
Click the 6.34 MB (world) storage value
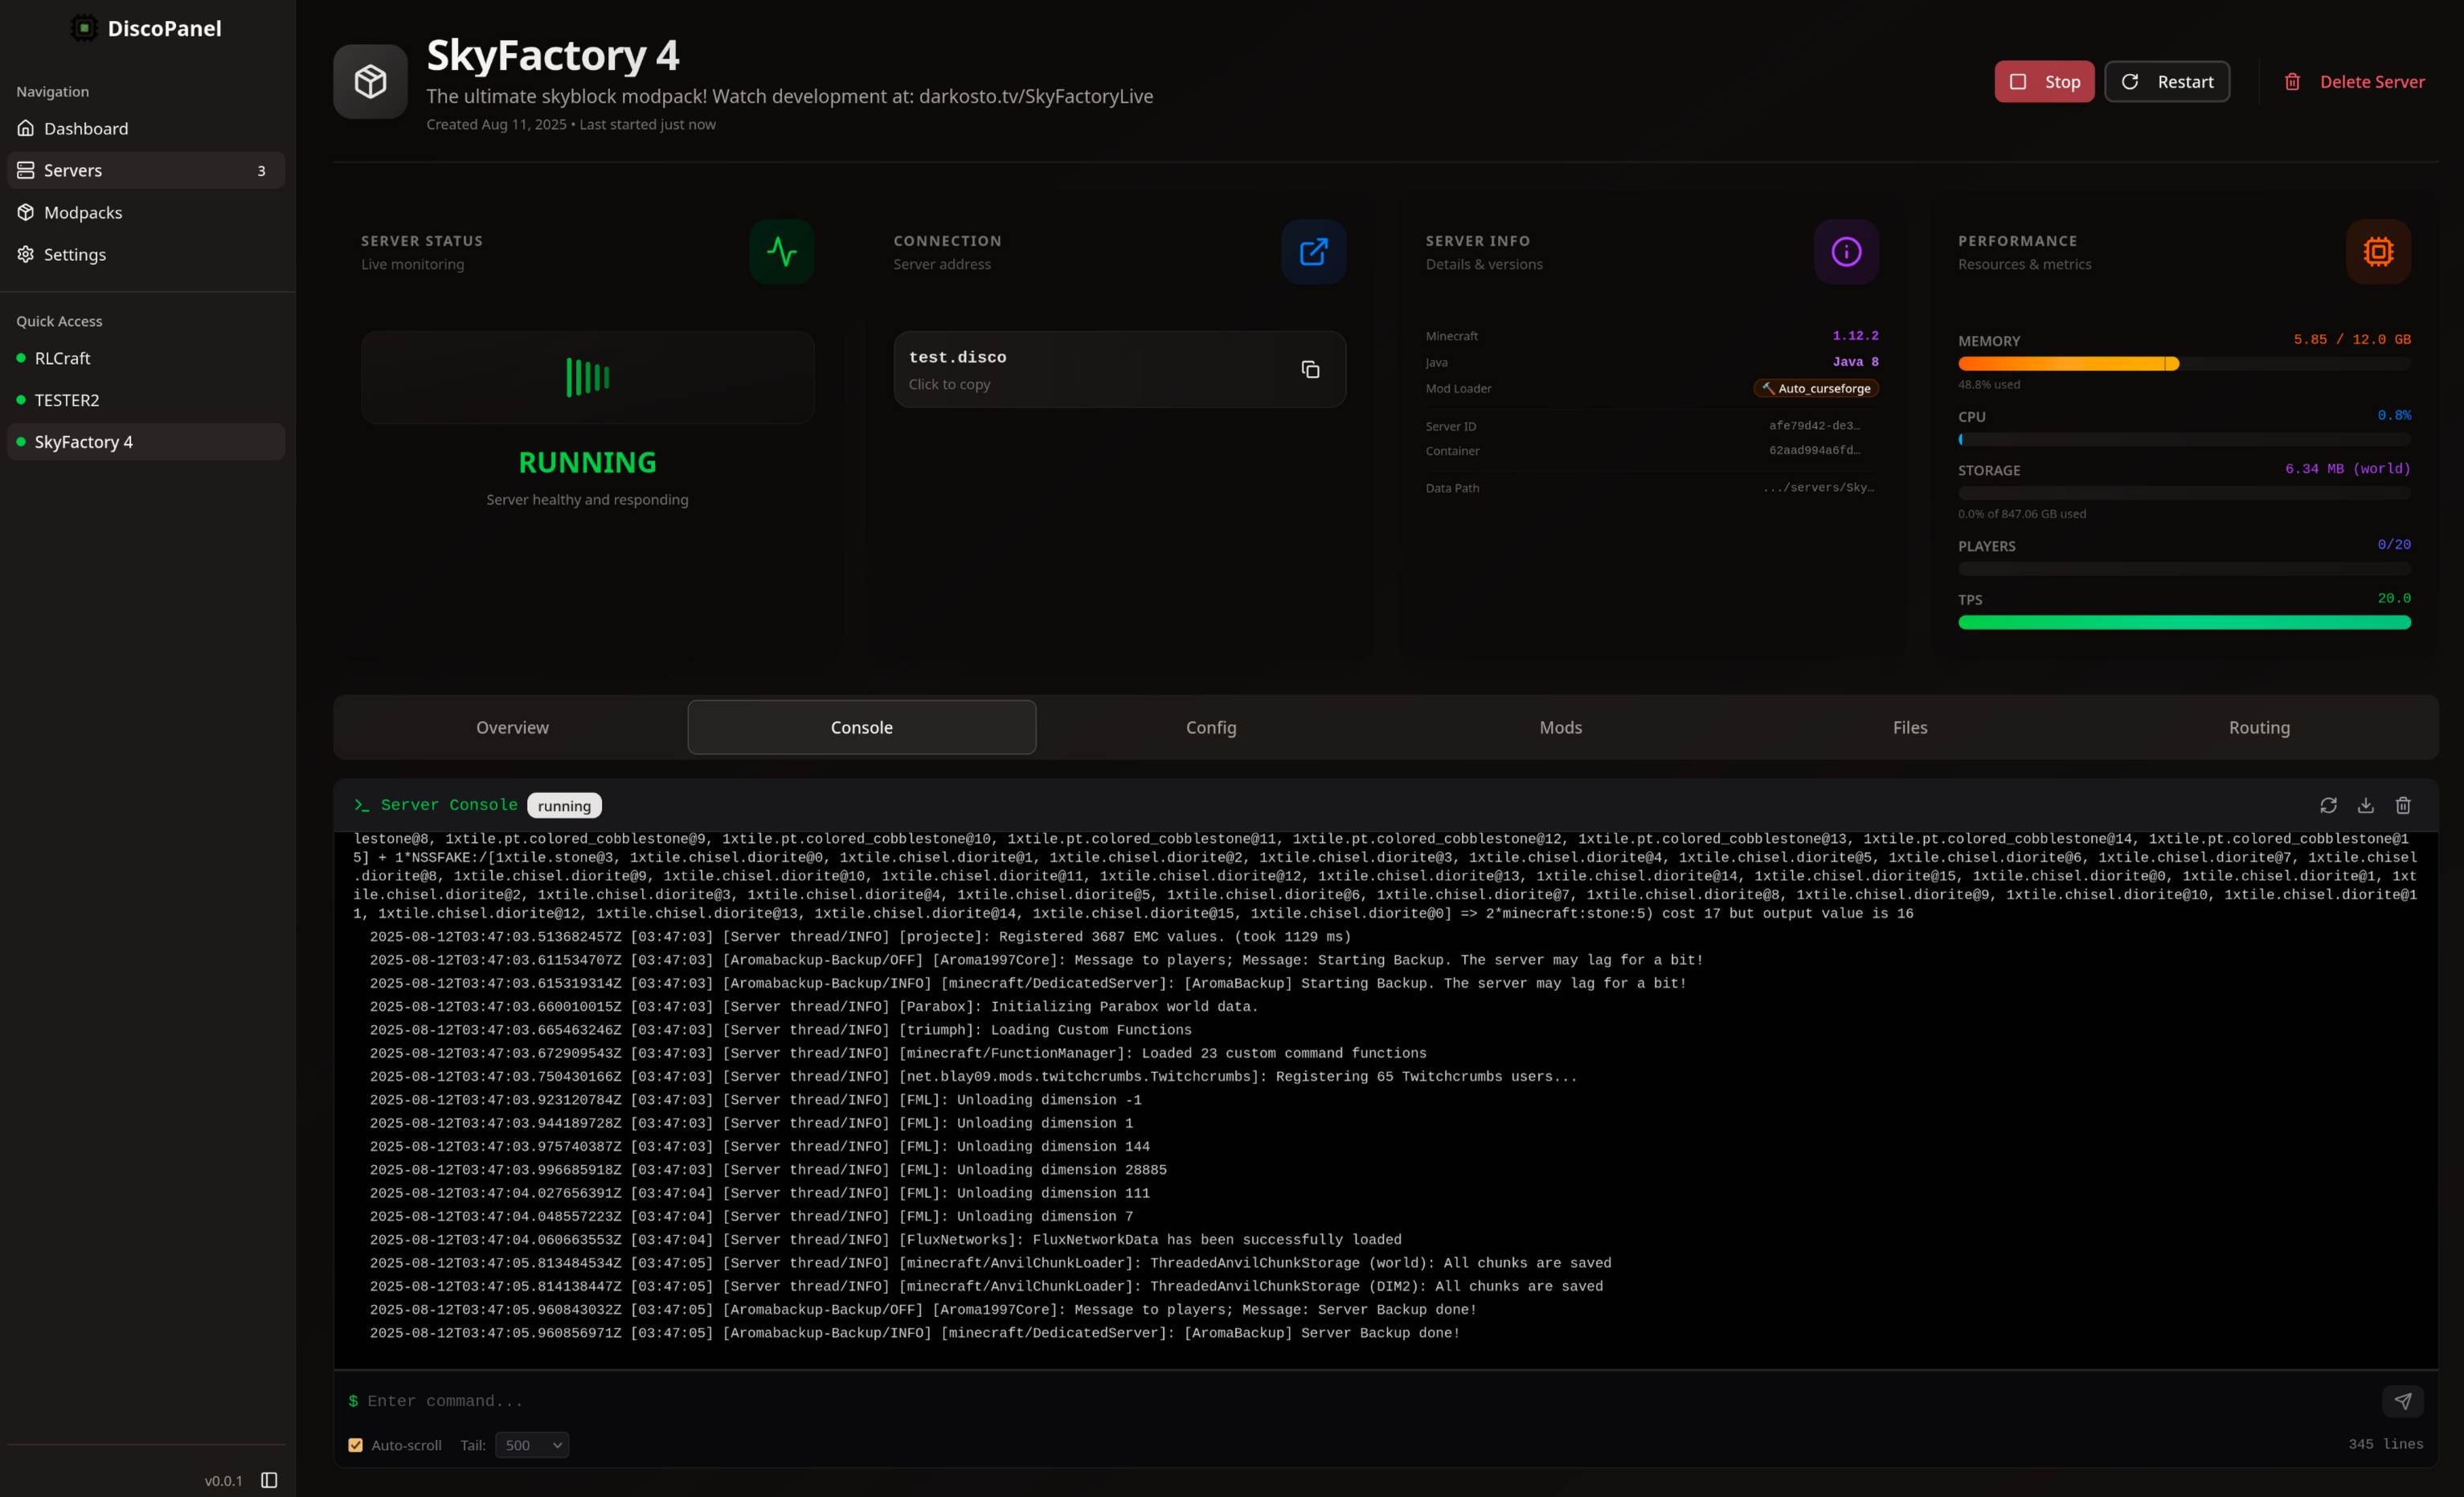pyautogui.click(x=2347, y=469)
